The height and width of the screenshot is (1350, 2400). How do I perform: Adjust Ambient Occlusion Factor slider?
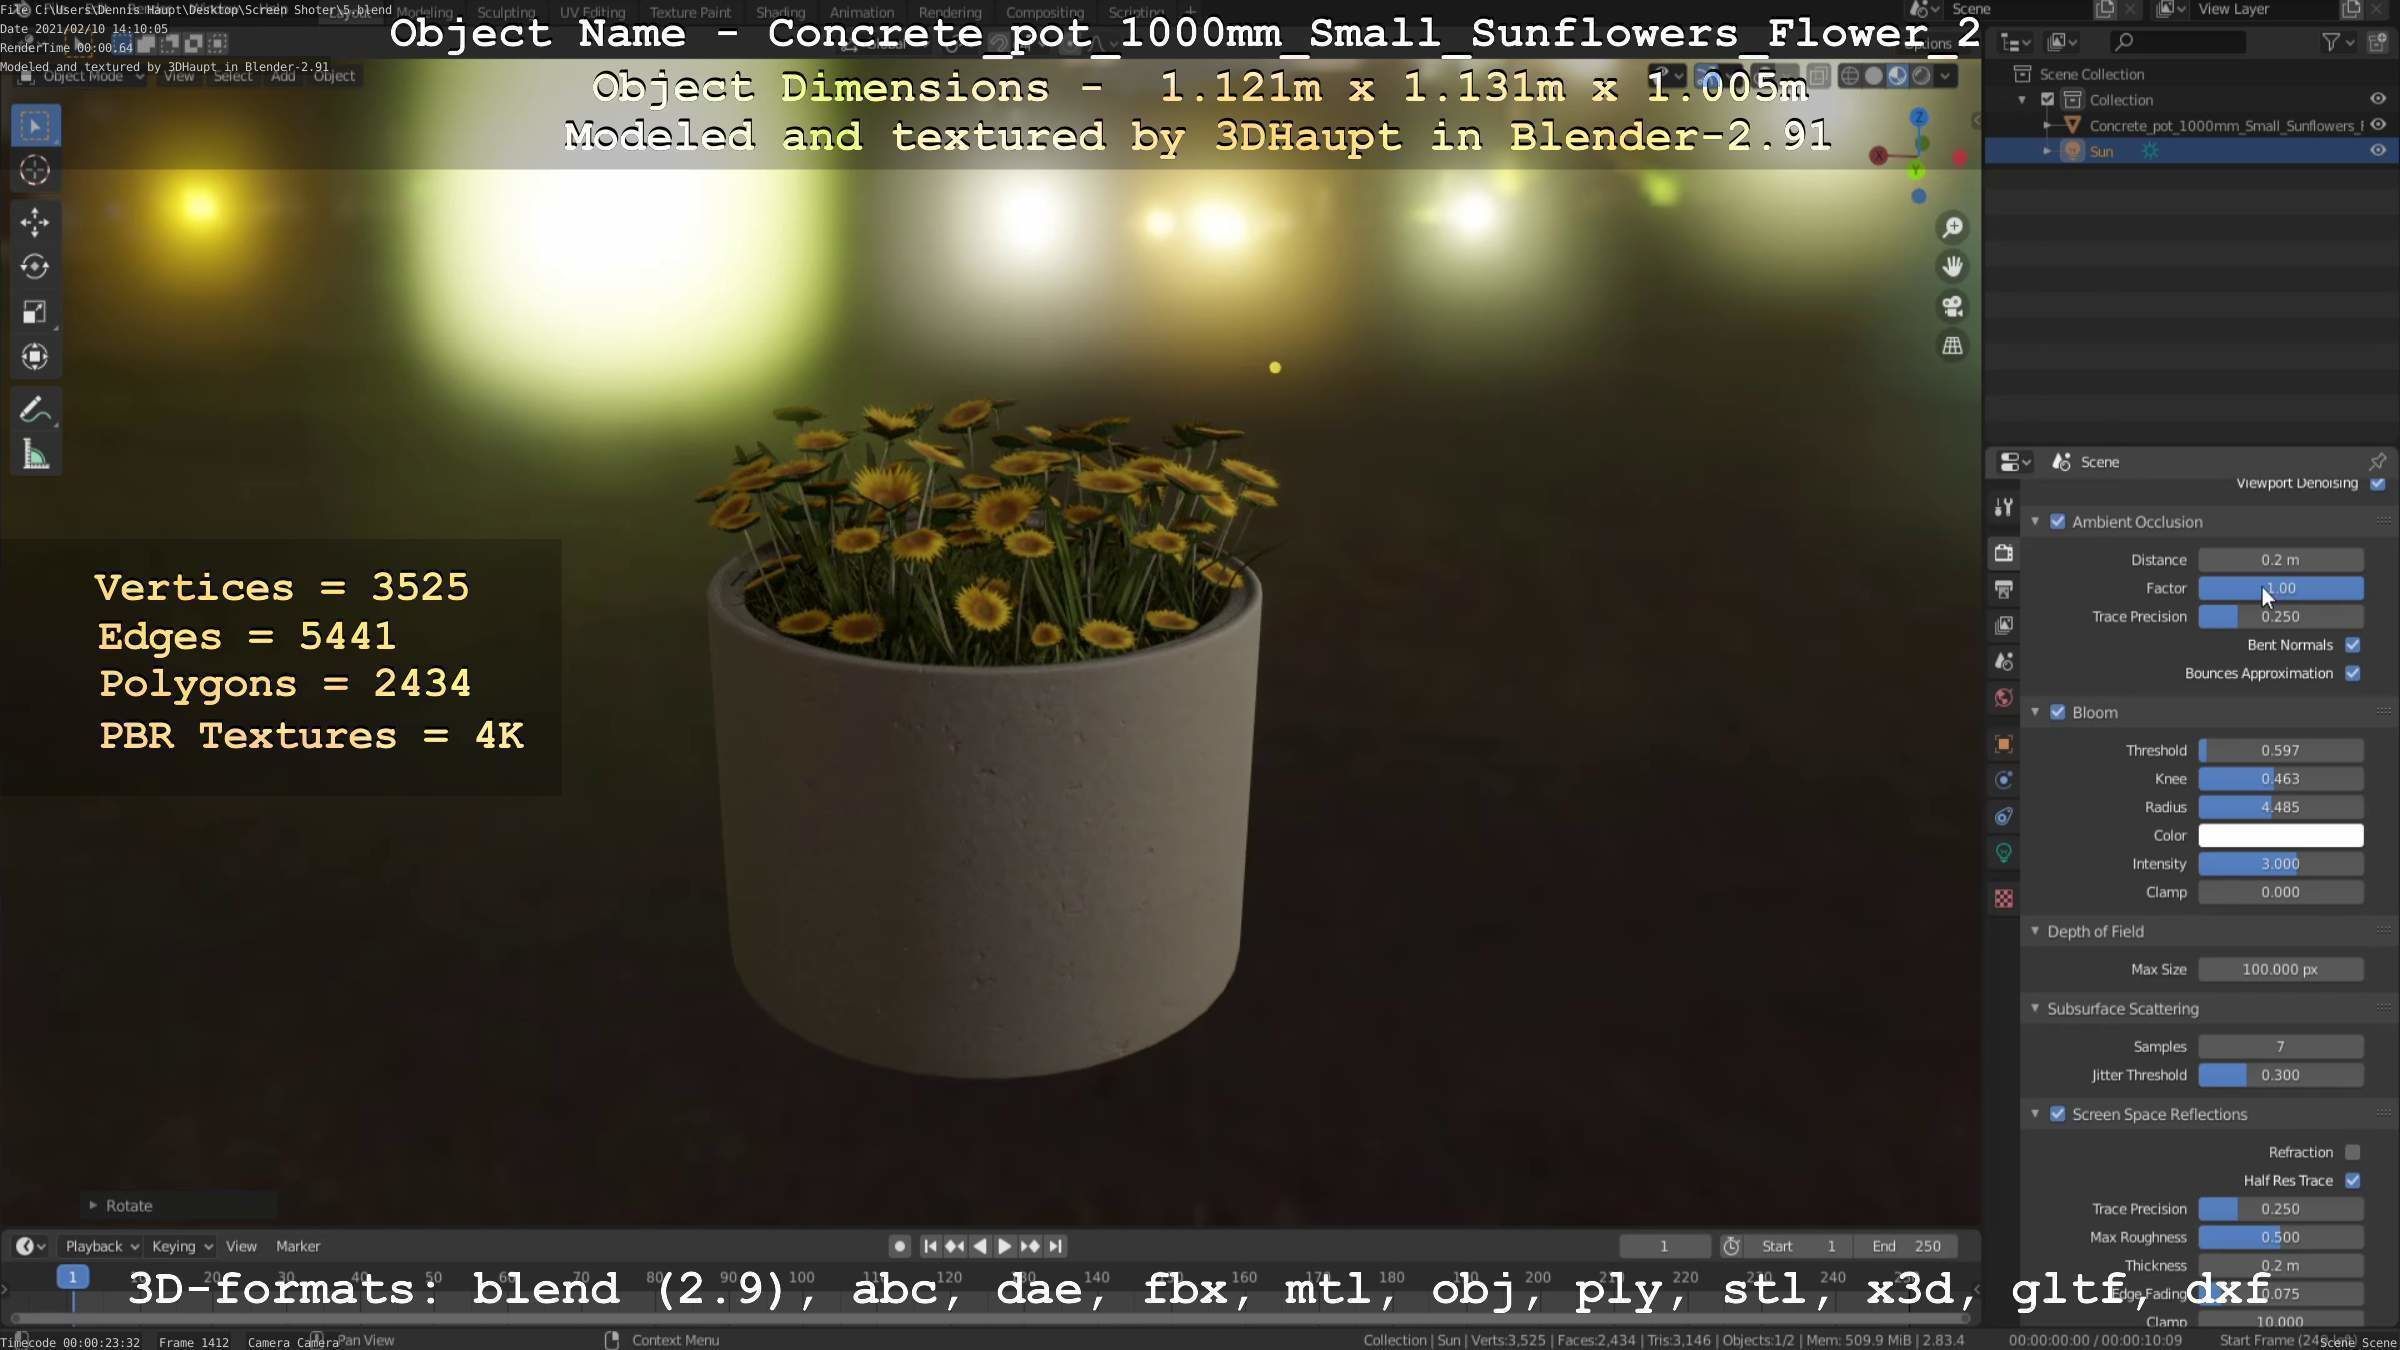[2280, 588]
